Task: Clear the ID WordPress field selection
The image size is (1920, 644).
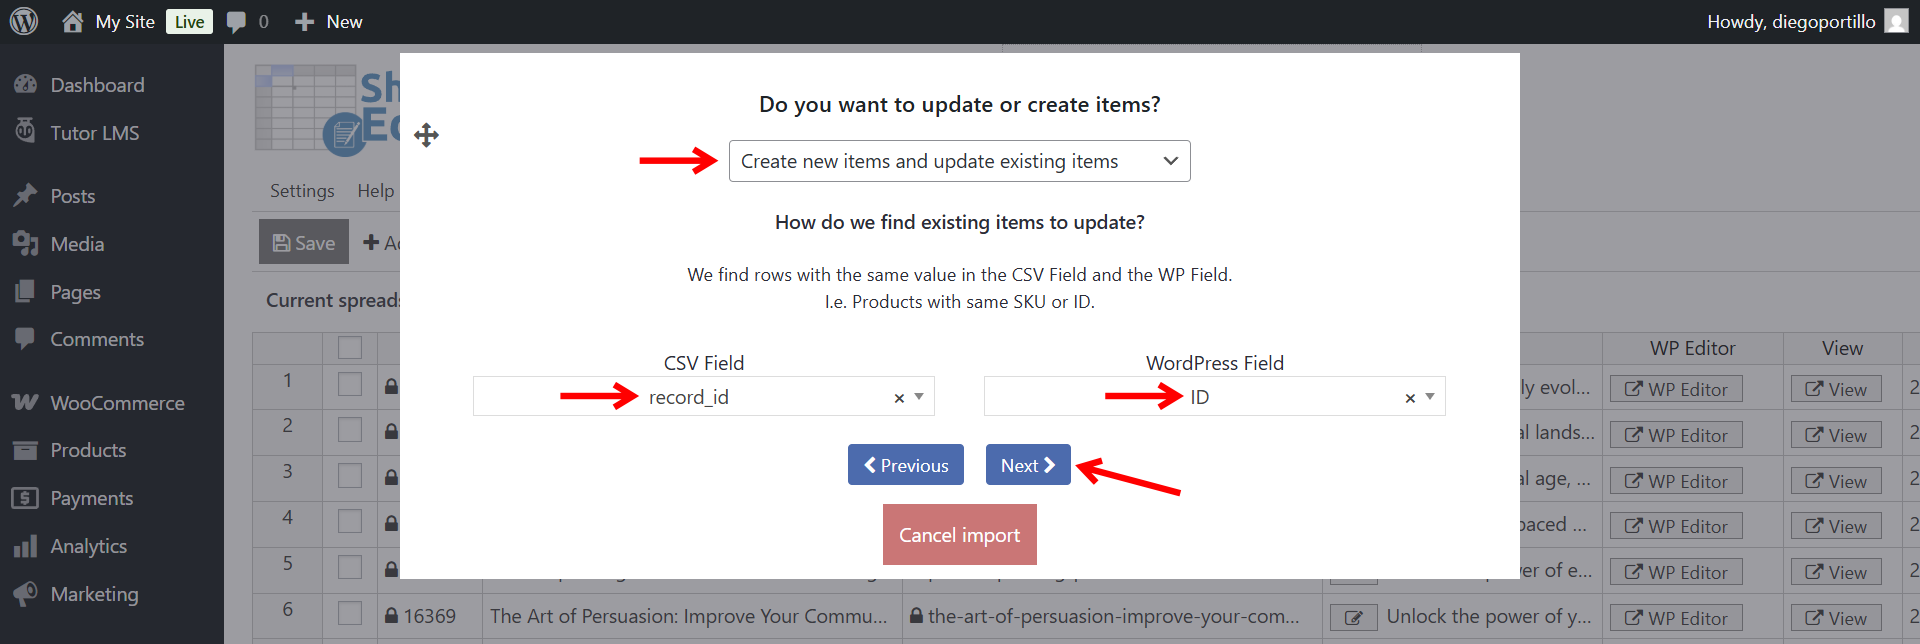Action: tap(1410, 398)
